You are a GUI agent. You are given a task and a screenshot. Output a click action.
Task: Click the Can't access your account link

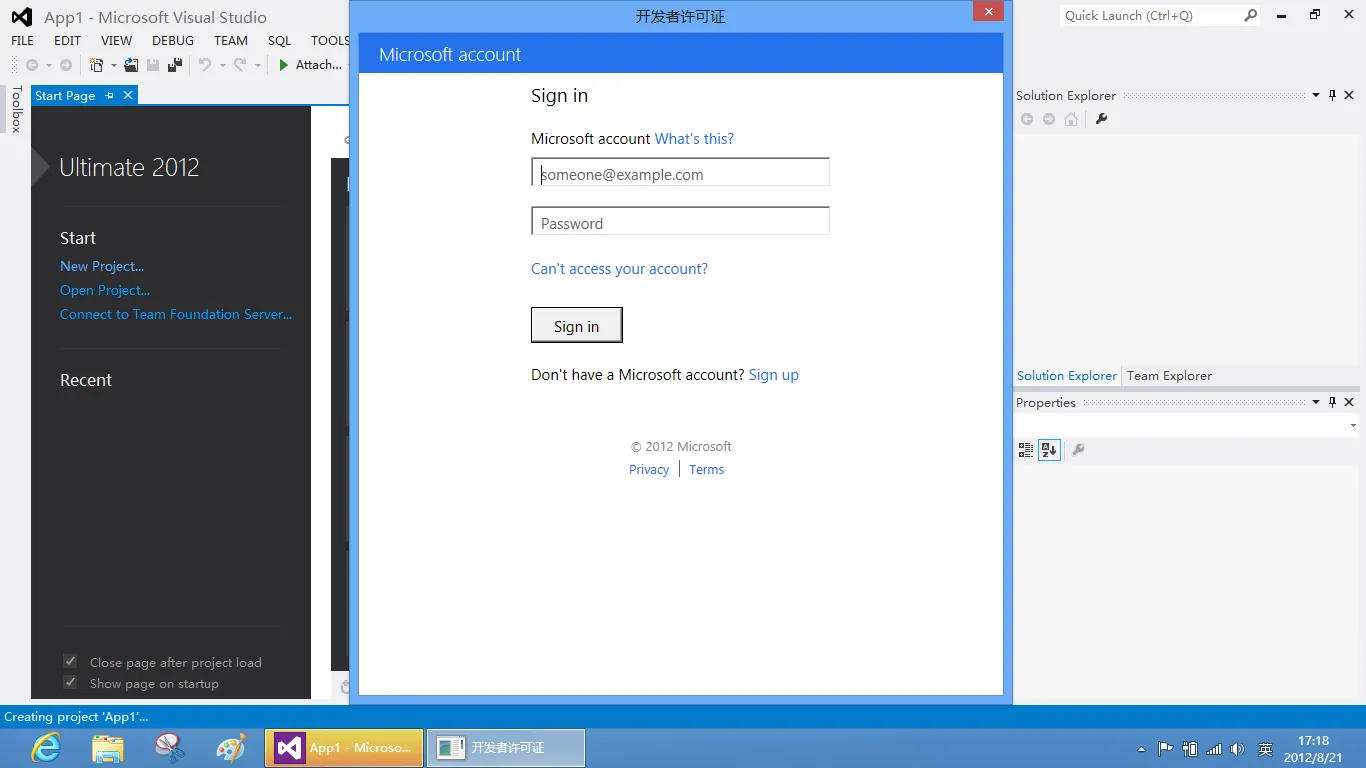[x=619, y=269]
